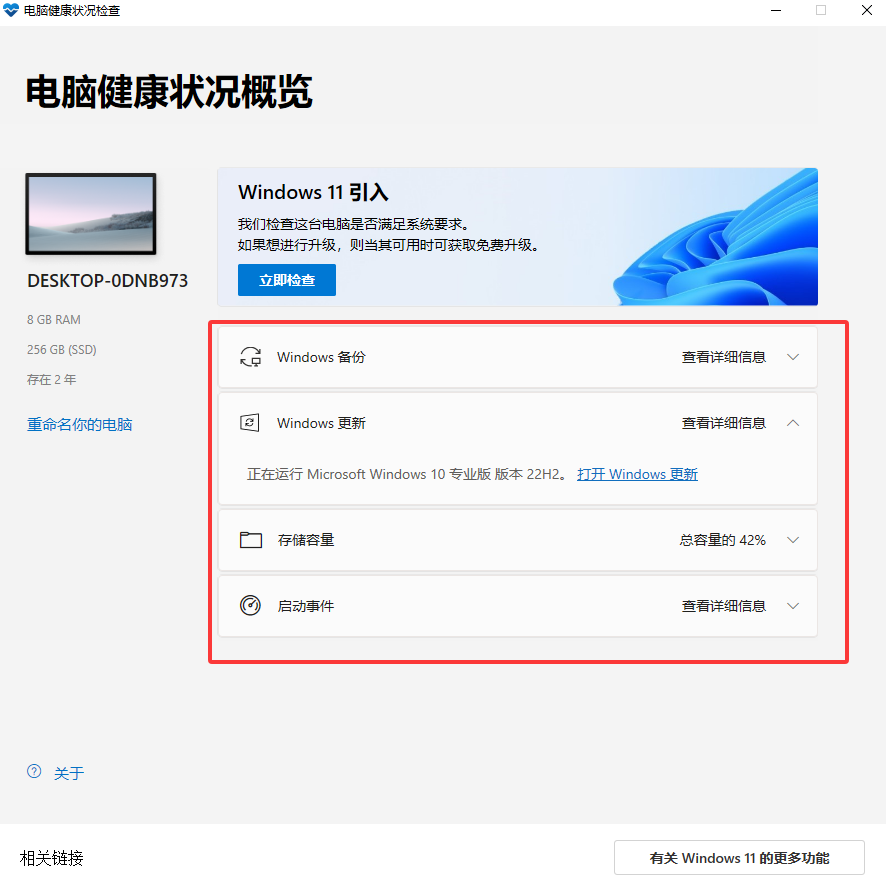Click 查看详细信息 in Windows 更新 row
The image size is (886, 886).
(x=724, y=423)
